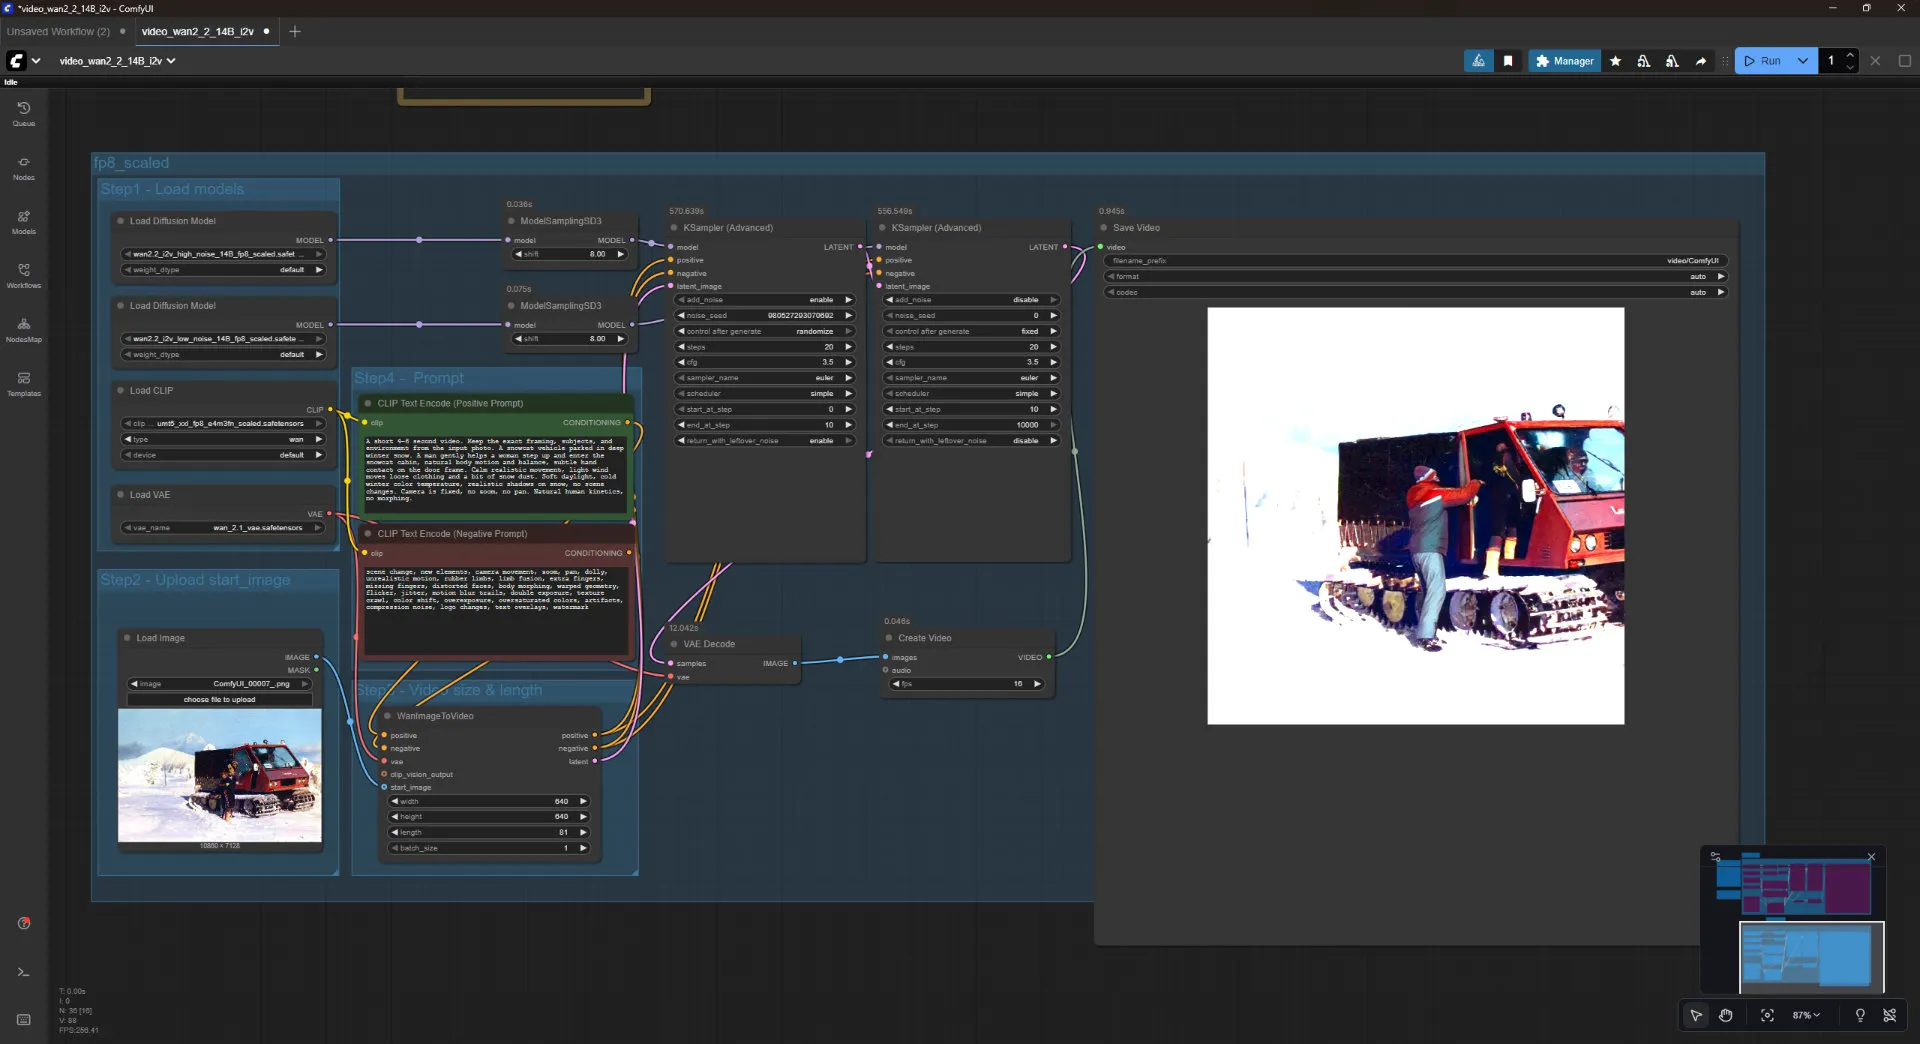Viewport: 1920px width, 1044px height.
Task: Click the fit view icon
Action: 1767,1015
